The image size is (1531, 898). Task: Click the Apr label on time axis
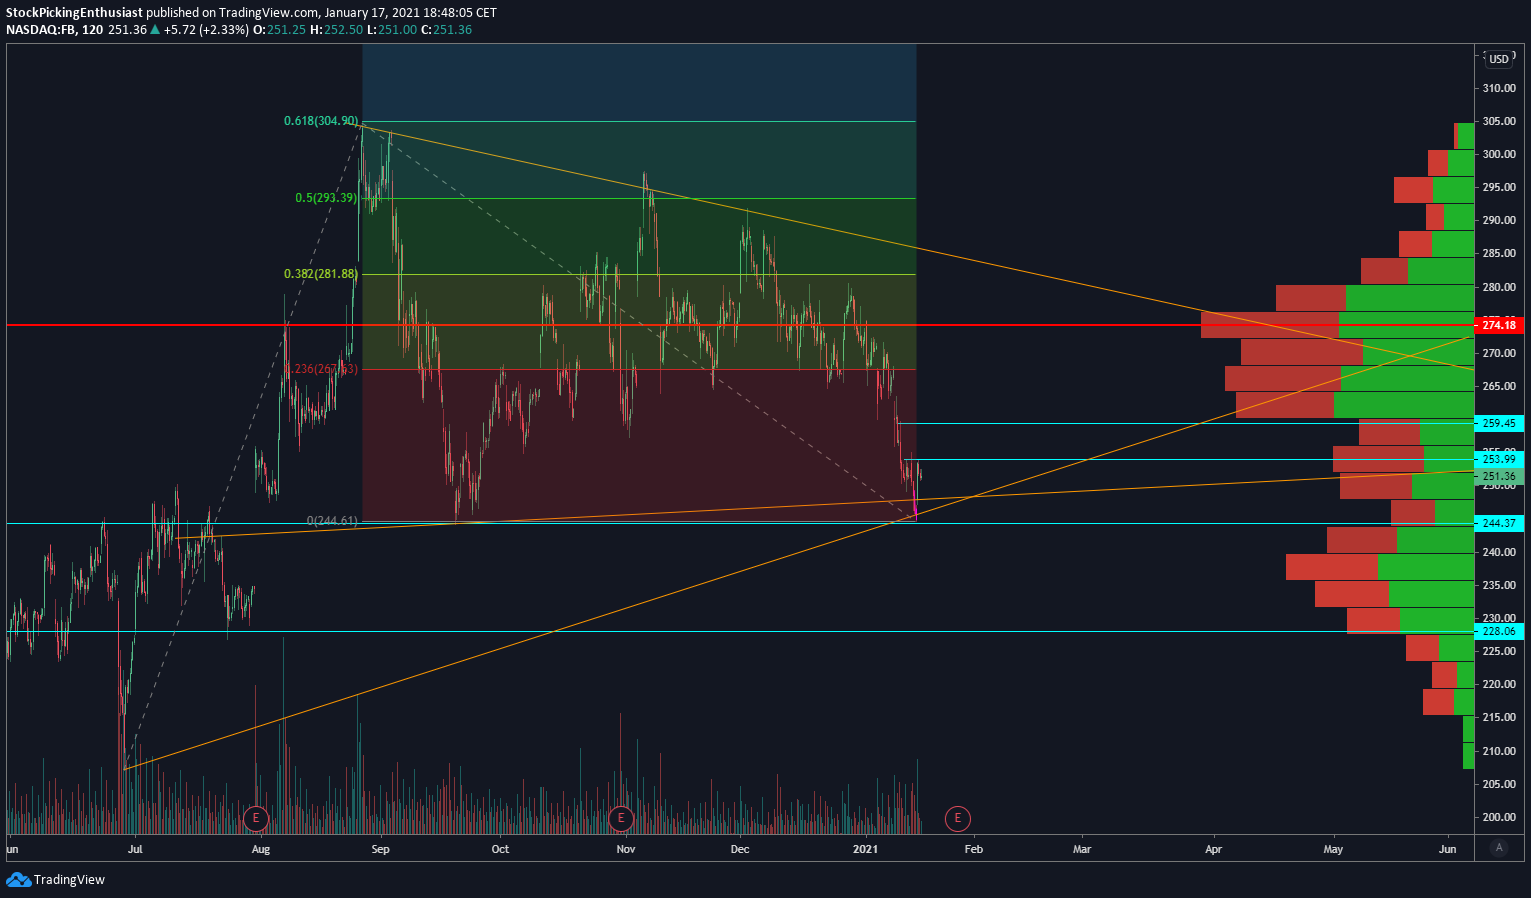point(1214,849)
